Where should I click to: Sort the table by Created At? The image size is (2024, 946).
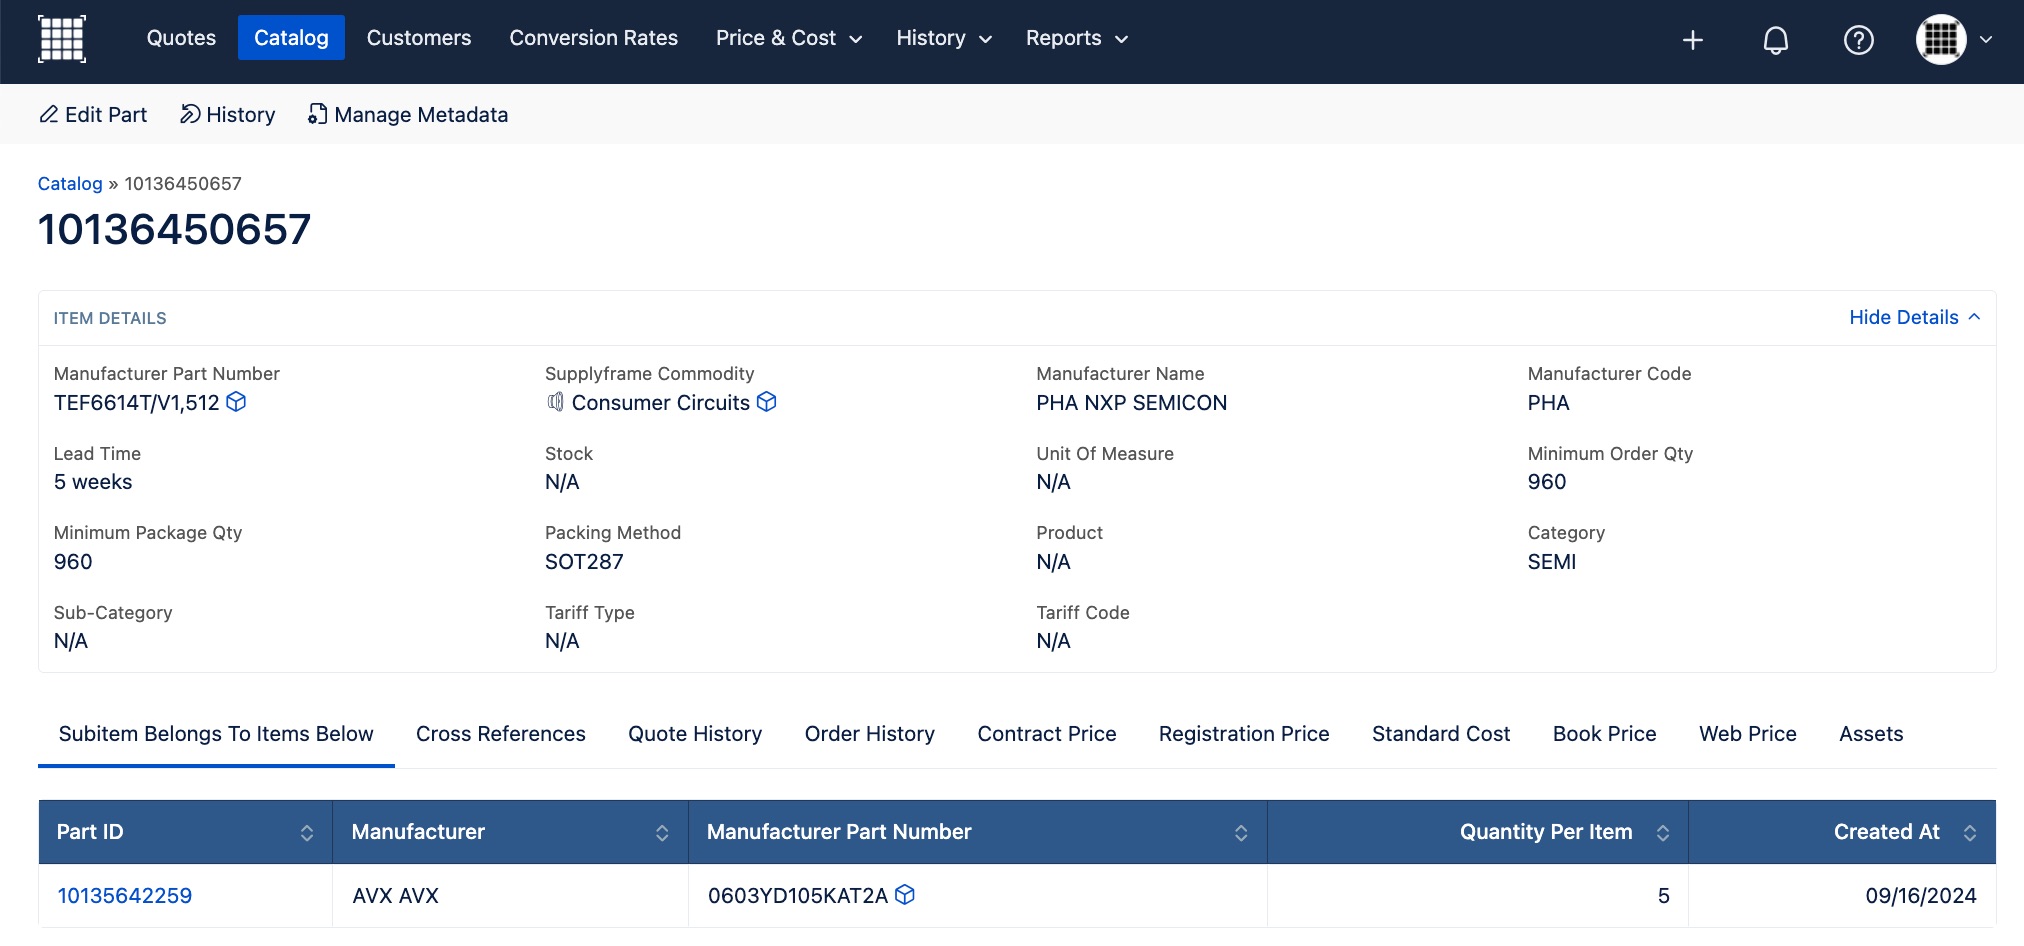(x=1970, y=833)
